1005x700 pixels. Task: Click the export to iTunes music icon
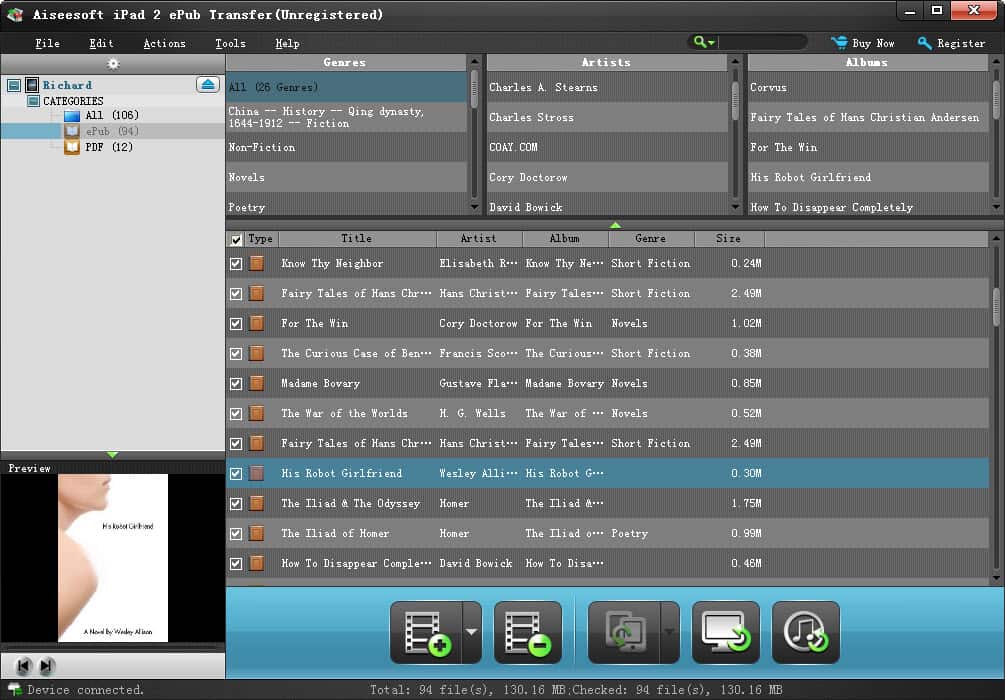tap(806, 633)
